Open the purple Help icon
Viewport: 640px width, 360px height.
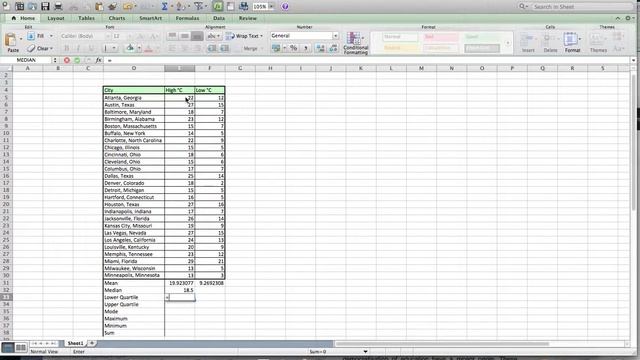tap(285, 7)
